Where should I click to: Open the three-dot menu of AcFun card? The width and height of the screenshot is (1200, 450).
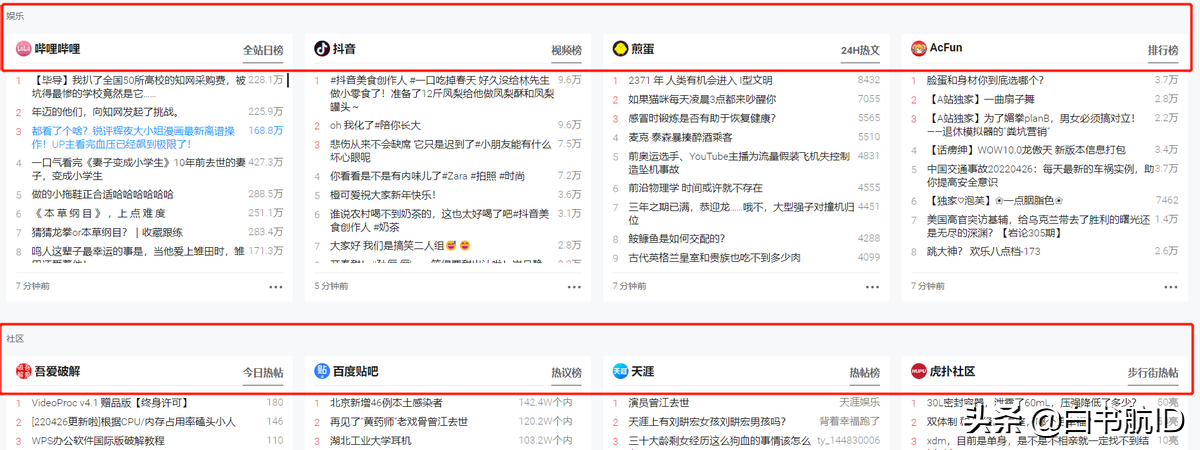1171,286
